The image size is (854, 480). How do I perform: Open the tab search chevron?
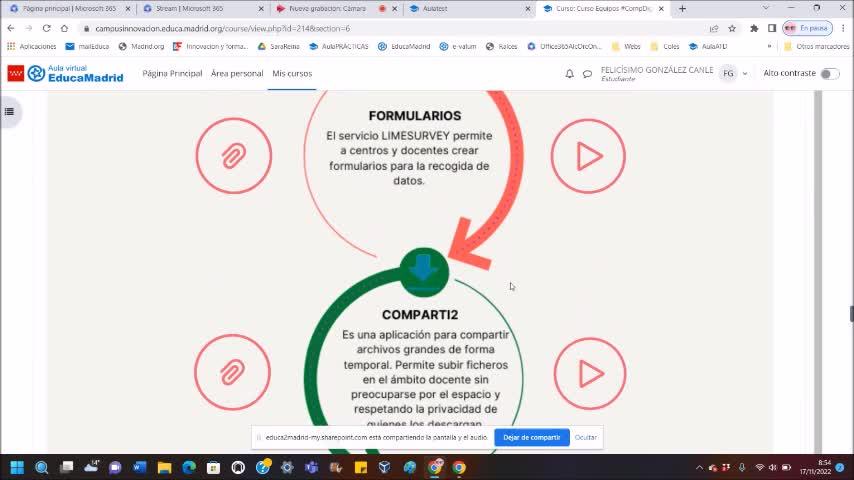click(766, 8)
